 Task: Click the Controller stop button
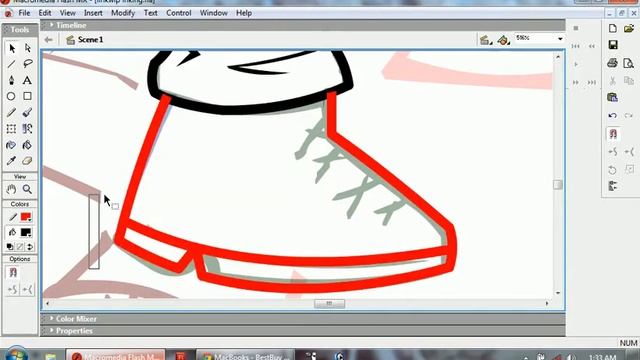[576, 28]
